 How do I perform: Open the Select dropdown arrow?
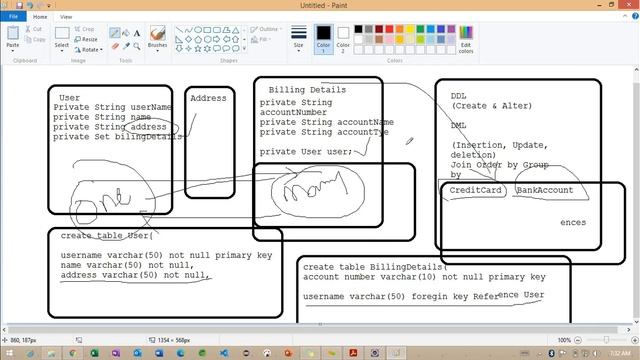point(62,51)
